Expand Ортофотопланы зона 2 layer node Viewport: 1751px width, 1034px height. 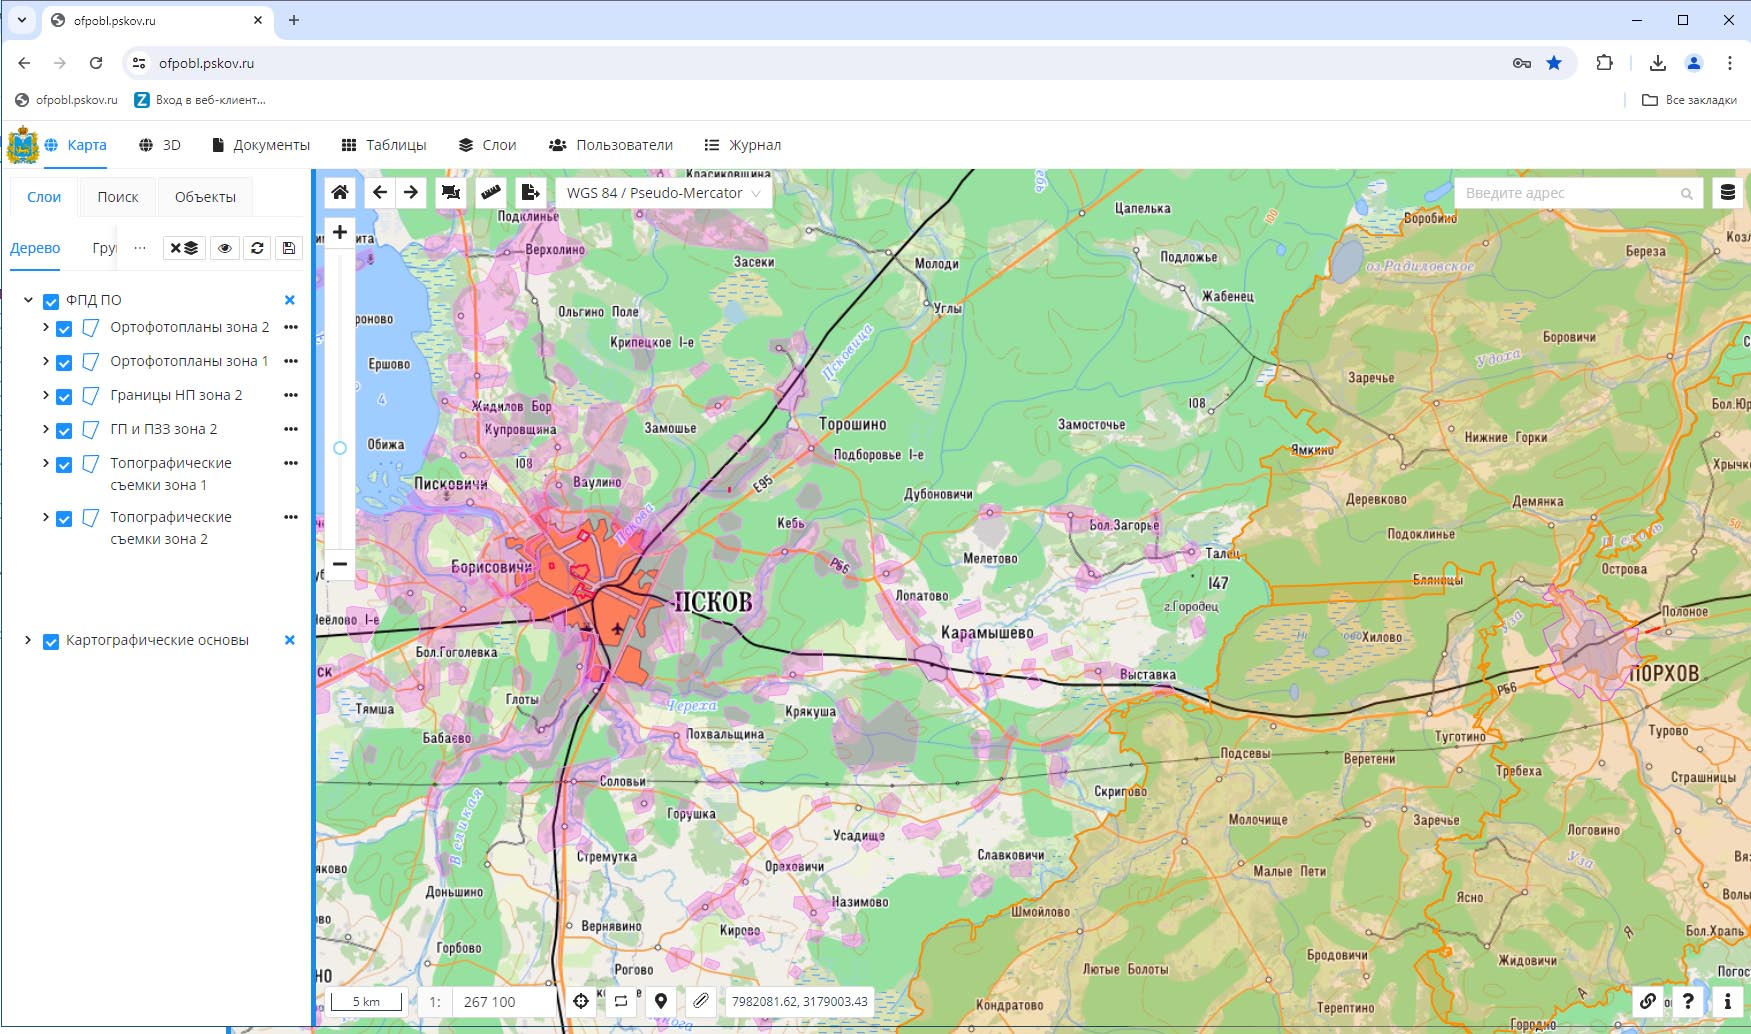tap(45, 327)
